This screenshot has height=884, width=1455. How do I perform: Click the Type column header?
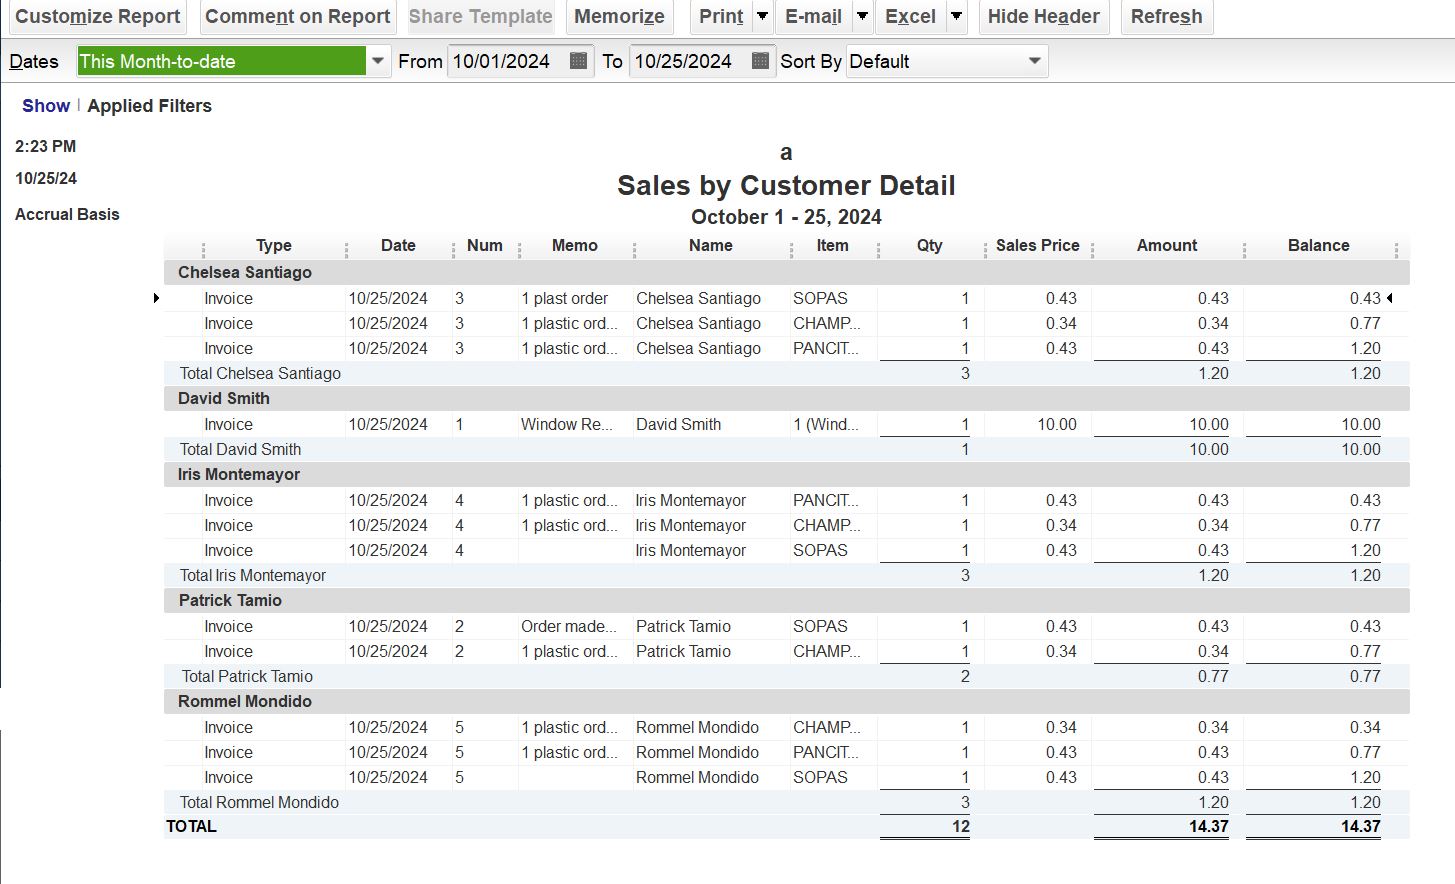tap(274, 246)
